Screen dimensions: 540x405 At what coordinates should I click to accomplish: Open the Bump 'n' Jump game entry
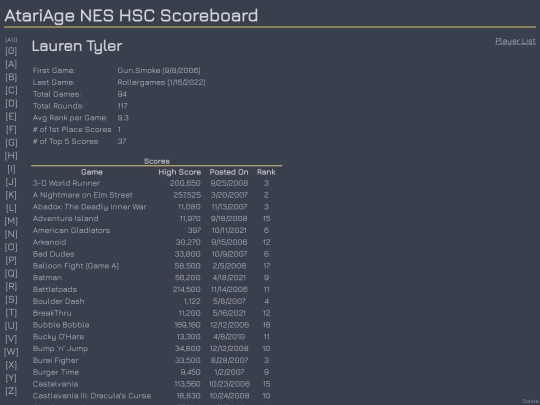60,349
